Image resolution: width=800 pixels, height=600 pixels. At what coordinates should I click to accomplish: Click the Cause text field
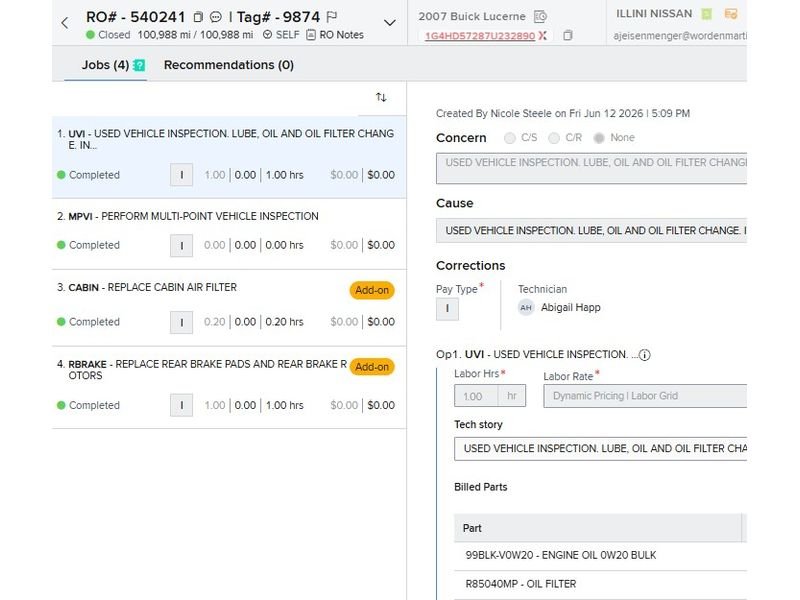(x=591, y=231)
